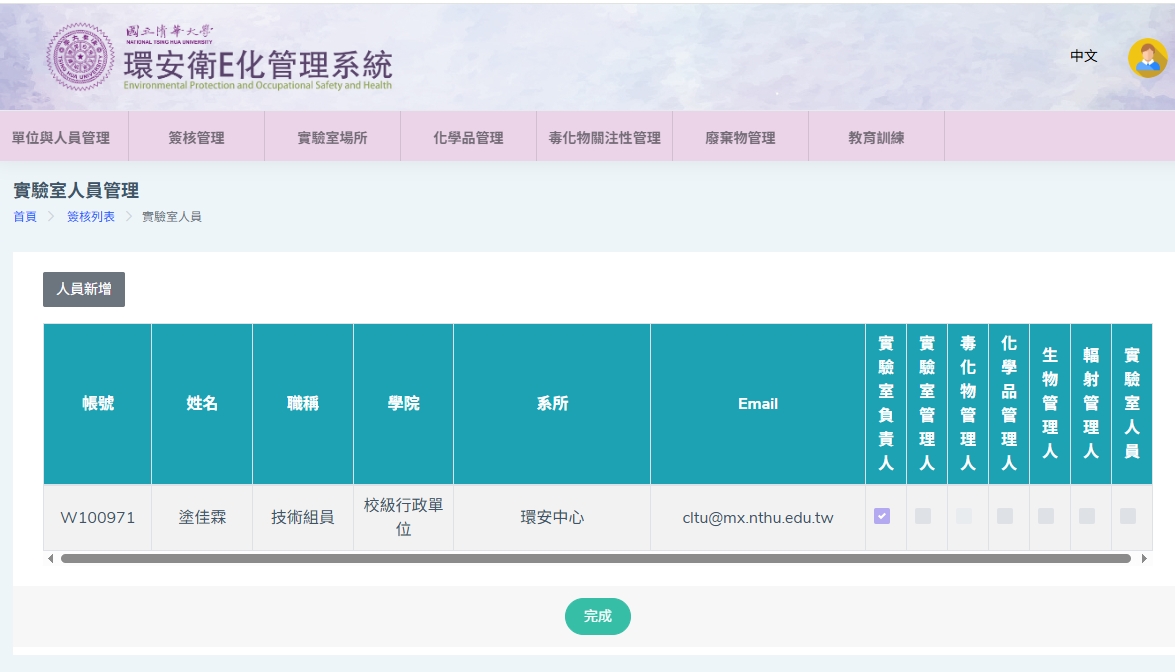Viewport: 1175px width, 672px height.
Task: Expand the 化學品管理 menu
Action: (x=468, y=138)
